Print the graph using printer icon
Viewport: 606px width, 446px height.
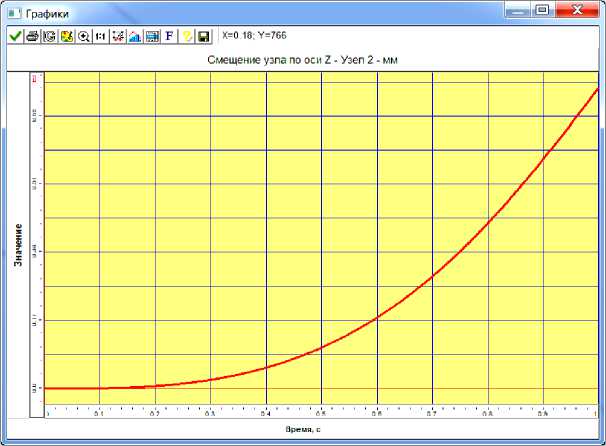click(x=33, y=36)
